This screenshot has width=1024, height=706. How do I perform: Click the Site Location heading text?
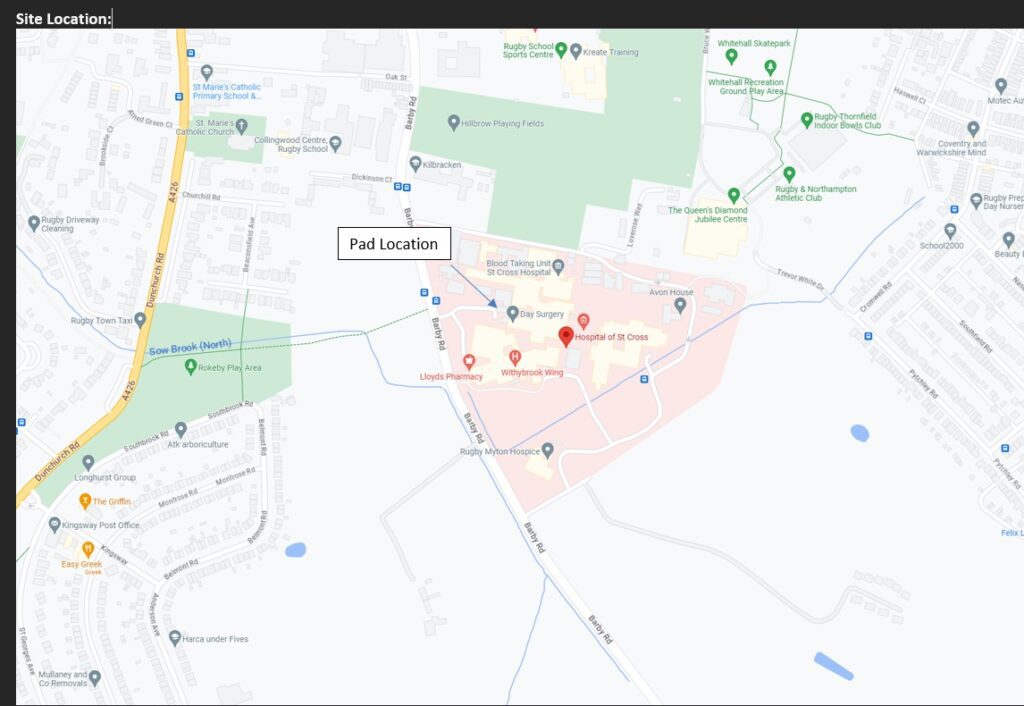click(64, 18)
